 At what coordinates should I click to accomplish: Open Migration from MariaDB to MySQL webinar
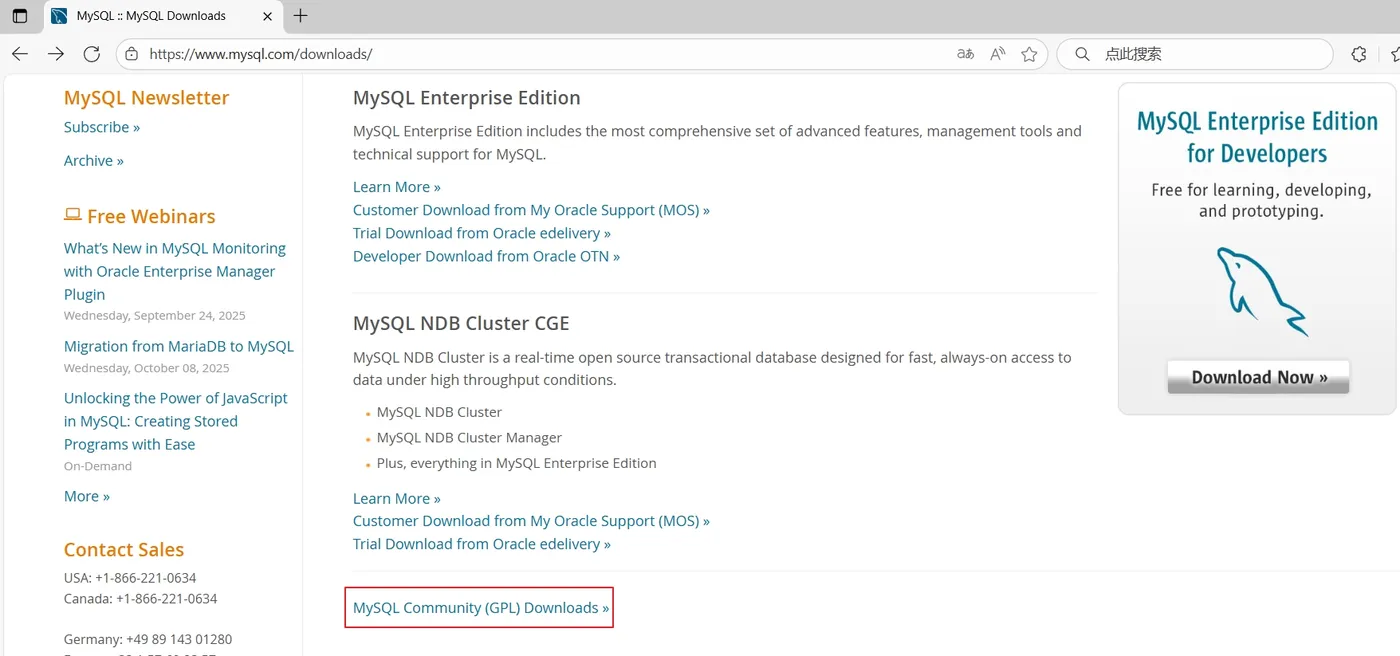(179, 346)
